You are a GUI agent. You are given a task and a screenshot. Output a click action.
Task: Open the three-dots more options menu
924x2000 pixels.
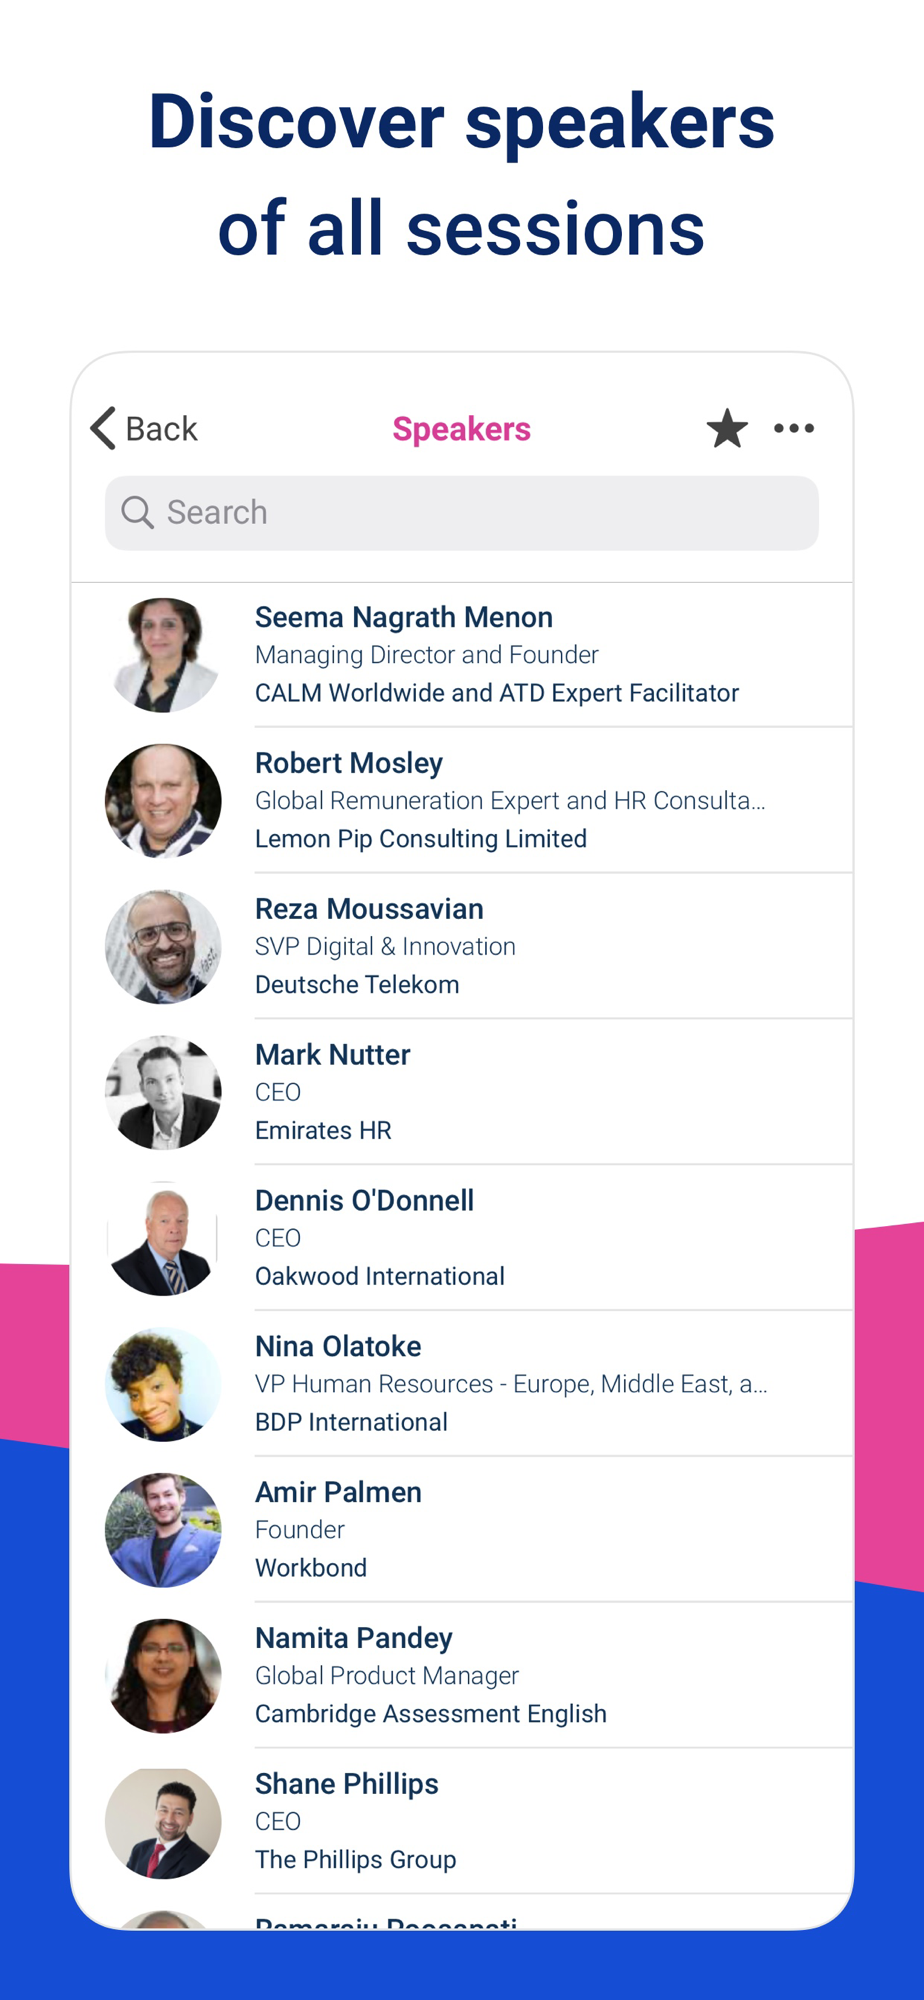[794, 429]
